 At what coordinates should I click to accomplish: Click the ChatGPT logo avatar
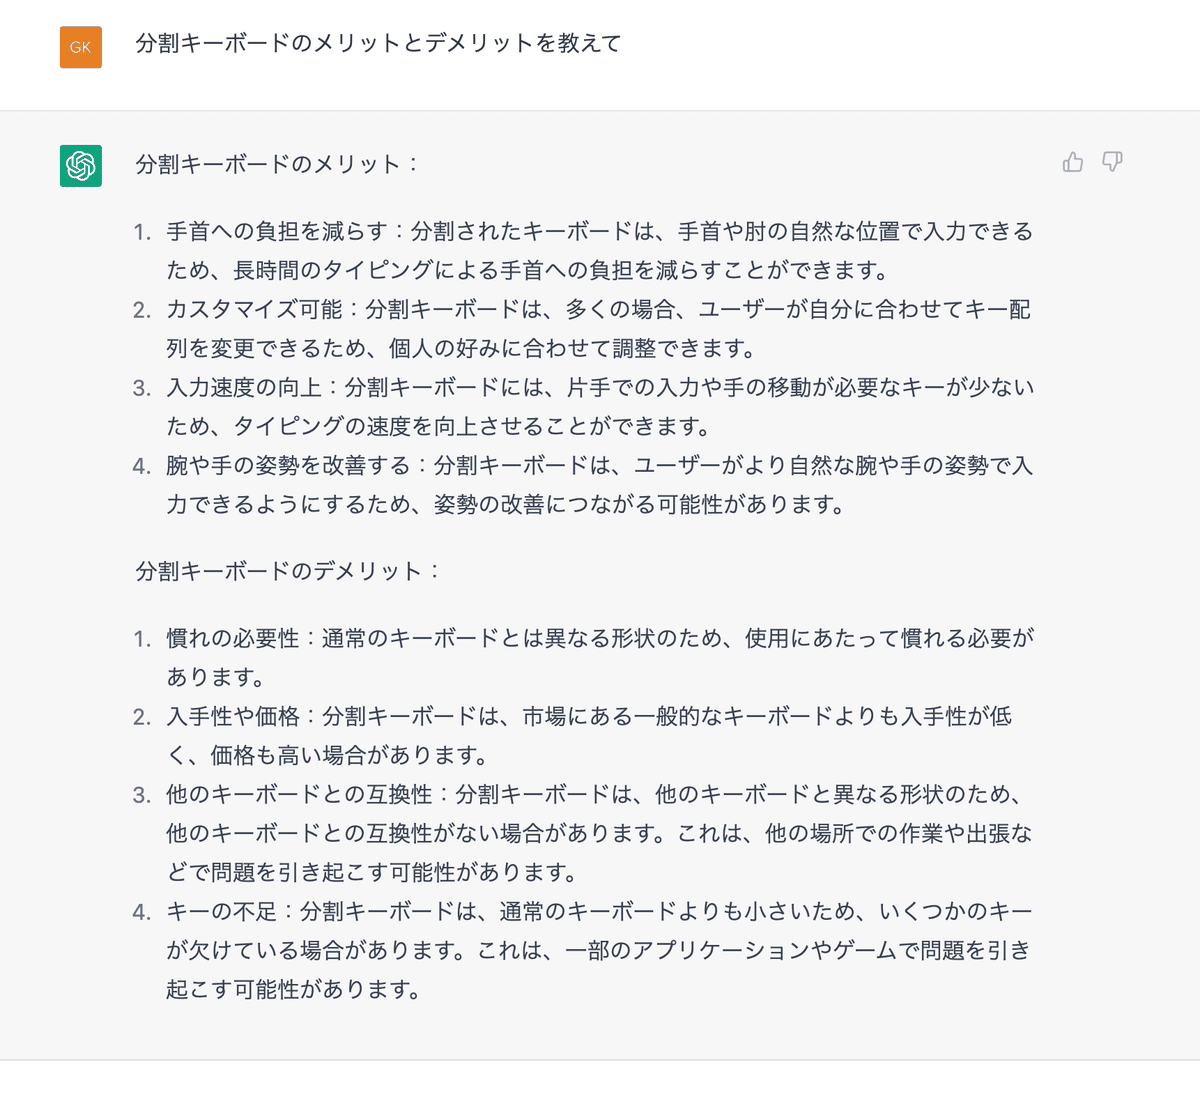pyautogui.click(x=81, y=165)
